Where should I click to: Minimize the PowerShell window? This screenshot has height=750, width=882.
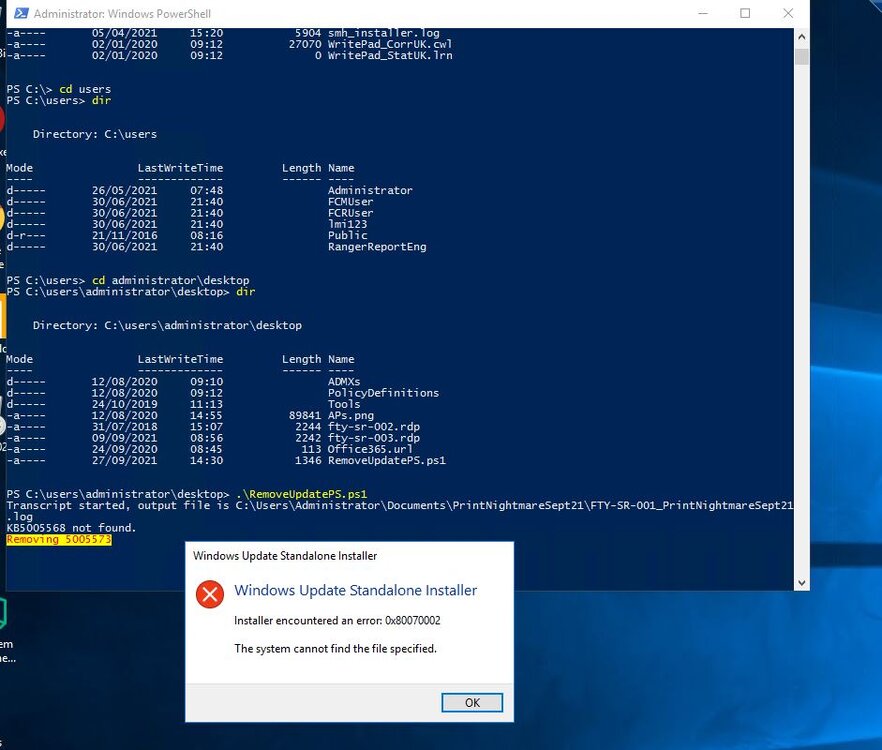click(x=703, y=13)
